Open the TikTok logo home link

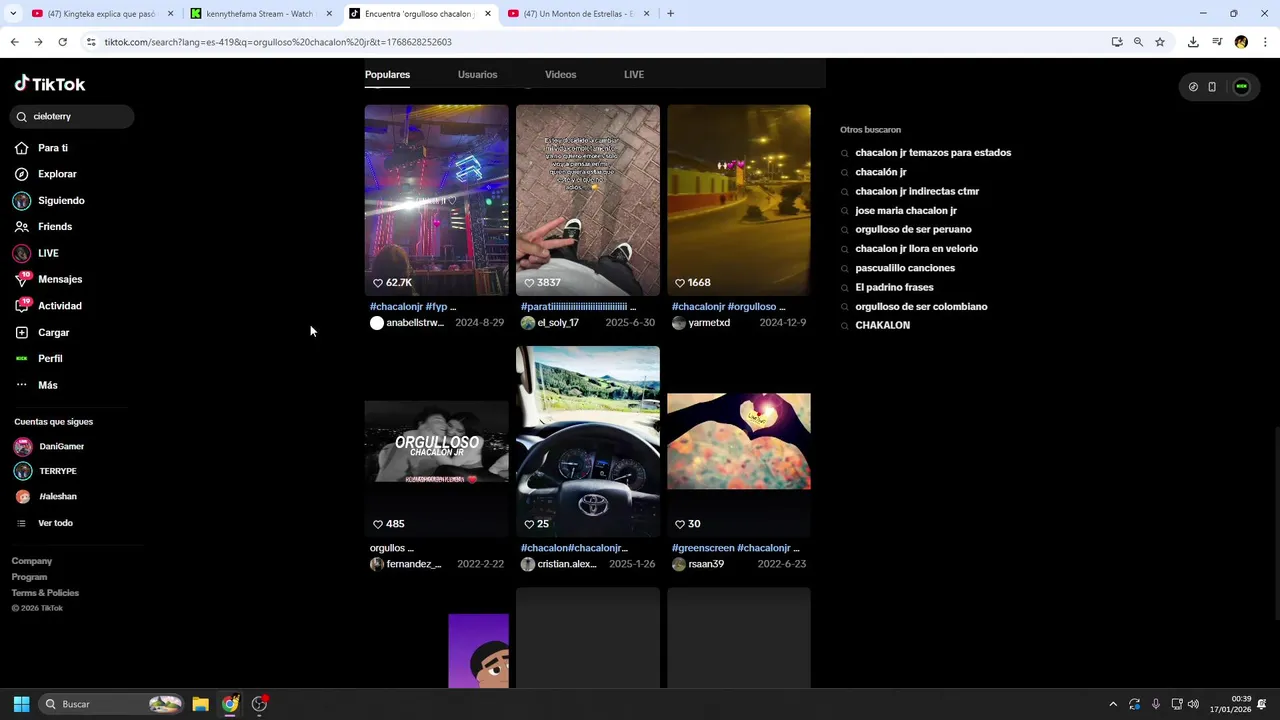click(50, 84)
